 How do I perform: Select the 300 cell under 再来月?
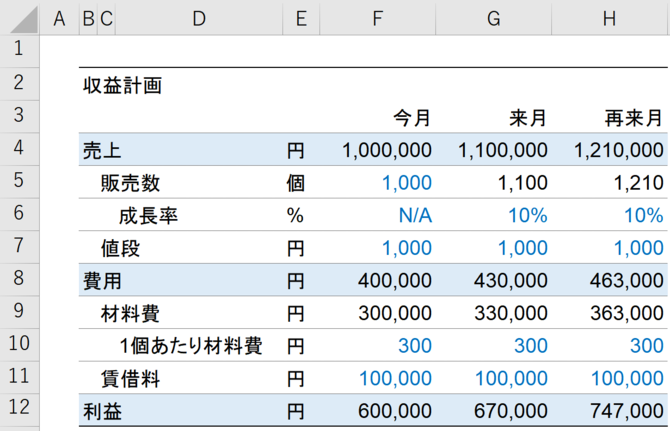tap(610, 345)
